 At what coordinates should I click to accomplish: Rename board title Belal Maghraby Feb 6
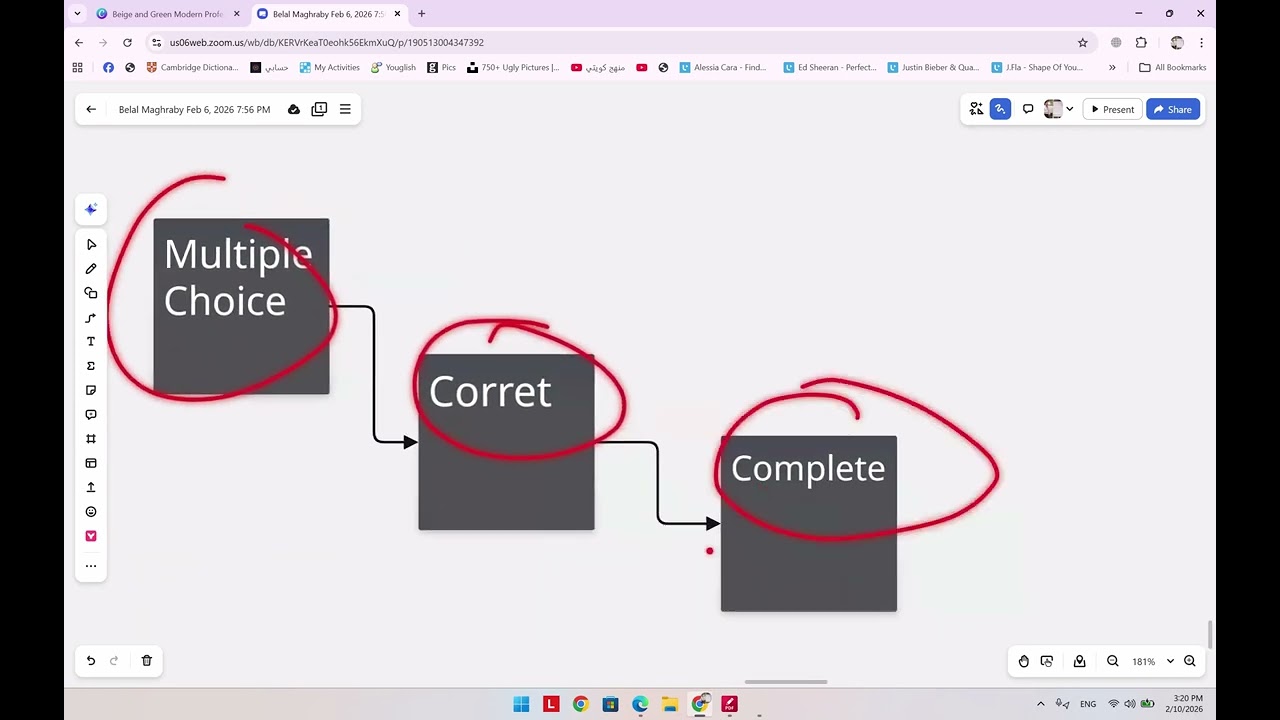(x=194, y=109)
